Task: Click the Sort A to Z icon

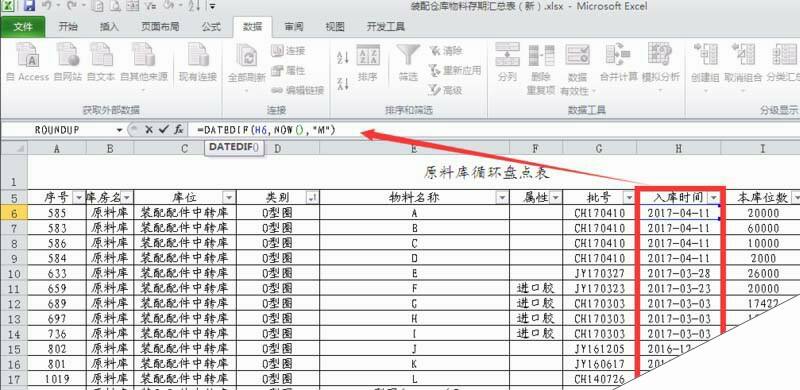Action: pyautogui.click(x=343, y=57)
